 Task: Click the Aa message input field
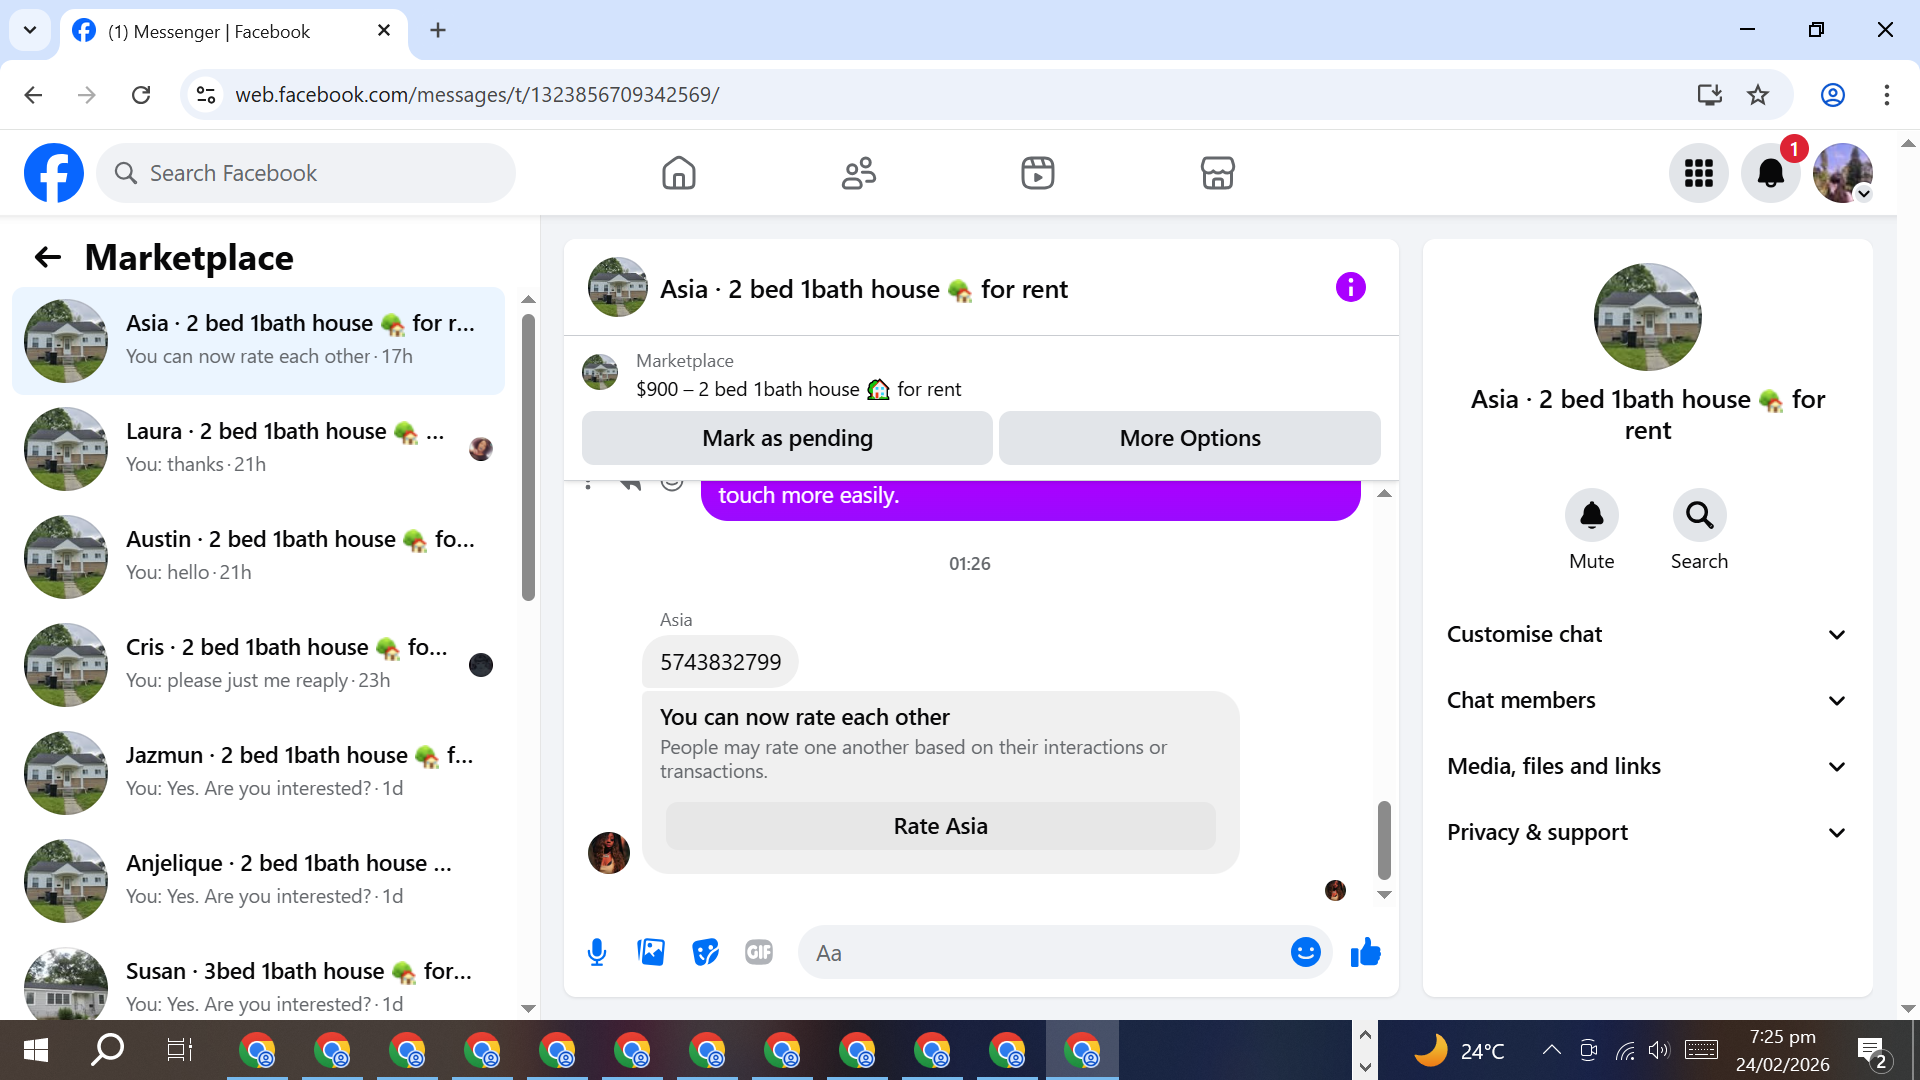1045,953
